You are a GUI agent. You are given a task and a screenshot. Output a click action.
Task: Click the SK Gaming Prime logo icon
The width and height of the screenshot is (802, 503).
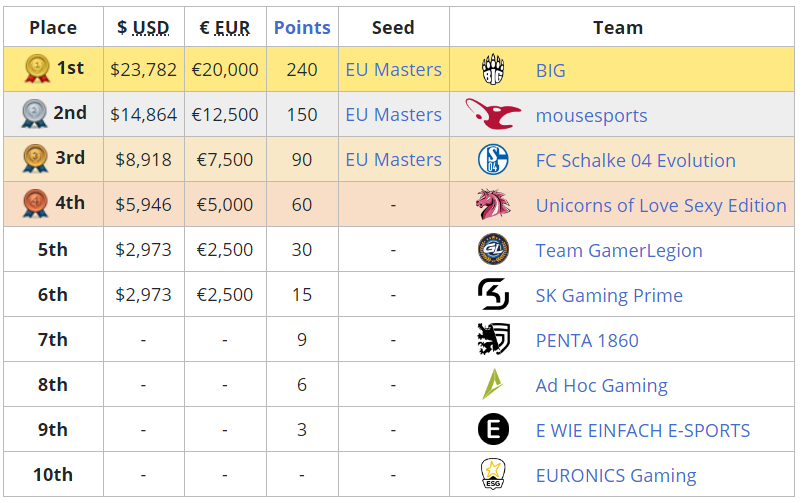(x=493, y=295)
